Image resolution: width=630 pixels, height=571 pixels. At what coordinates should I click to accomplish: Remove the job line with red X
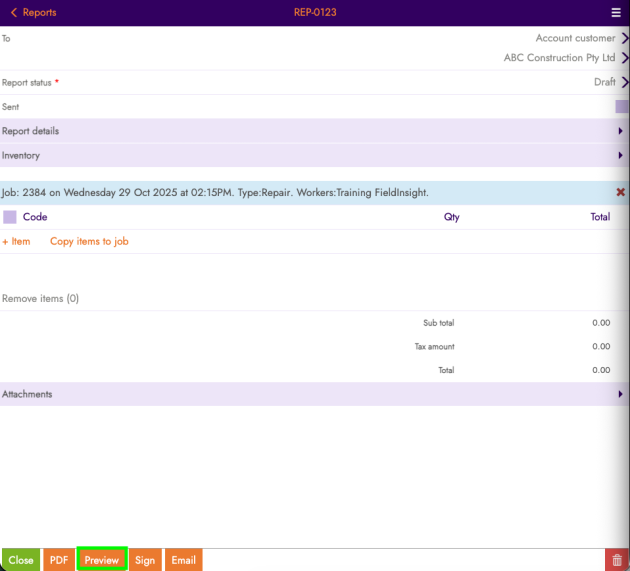coord(620,192)
